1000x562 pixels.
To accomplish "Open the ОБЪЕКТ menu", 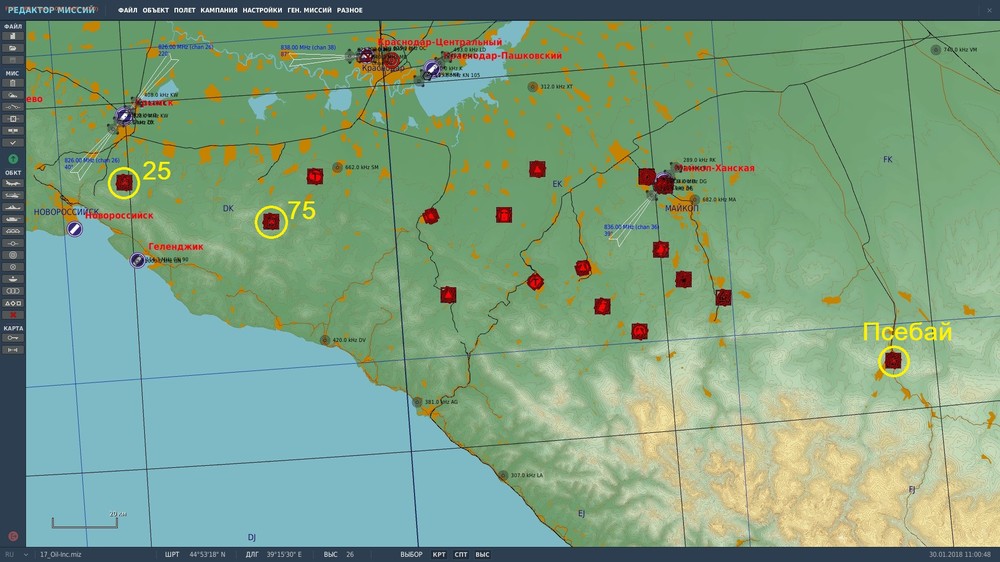I will pyautogui.click(x=155, y=10).
